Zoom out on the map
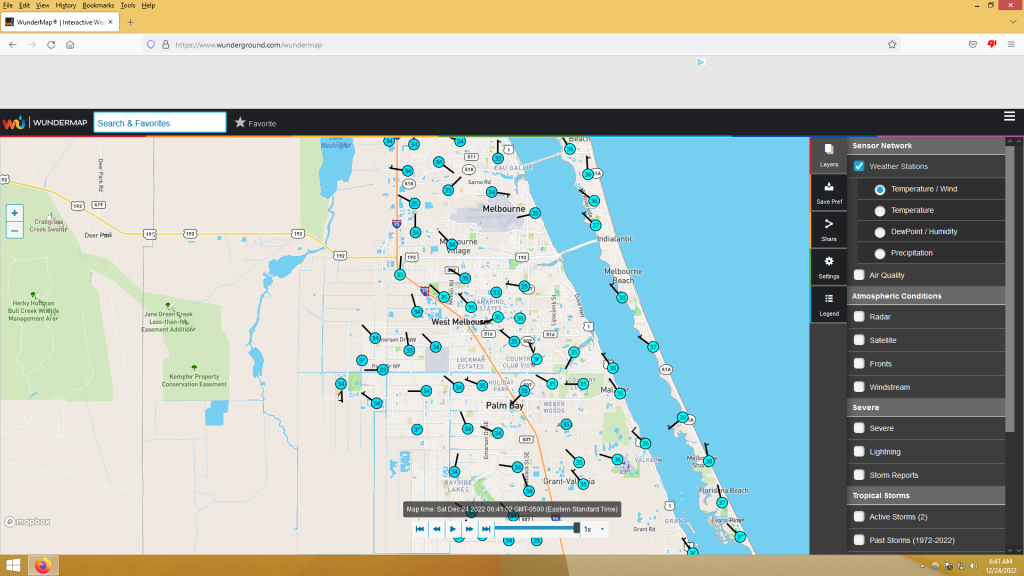Image resolution: width=1024 pixels, height=576 pixels. point(14,231)
